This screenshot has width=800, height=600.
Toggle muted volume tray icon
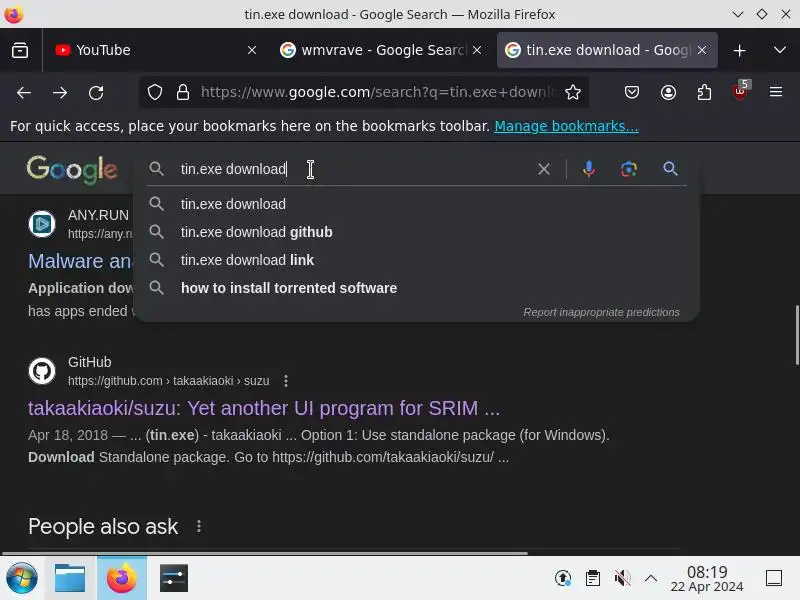tap(622, 579)
